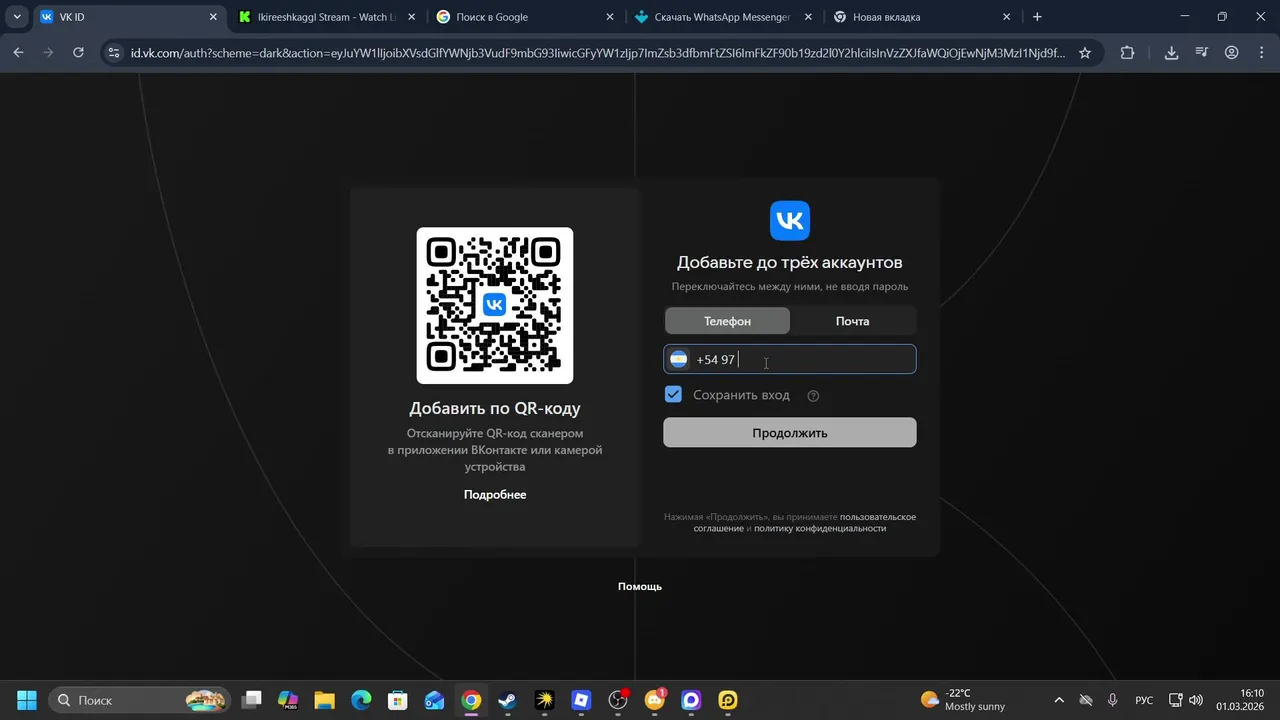Switch to the Почта login tab

853,321
